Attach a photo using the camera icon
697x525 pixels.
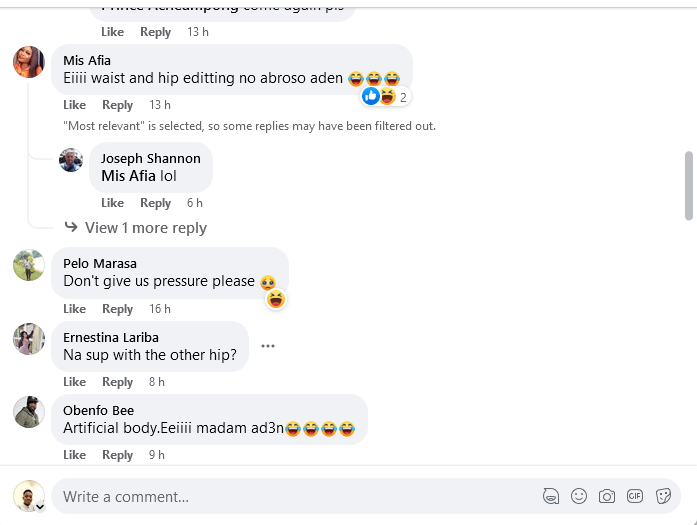coord(606,496)
